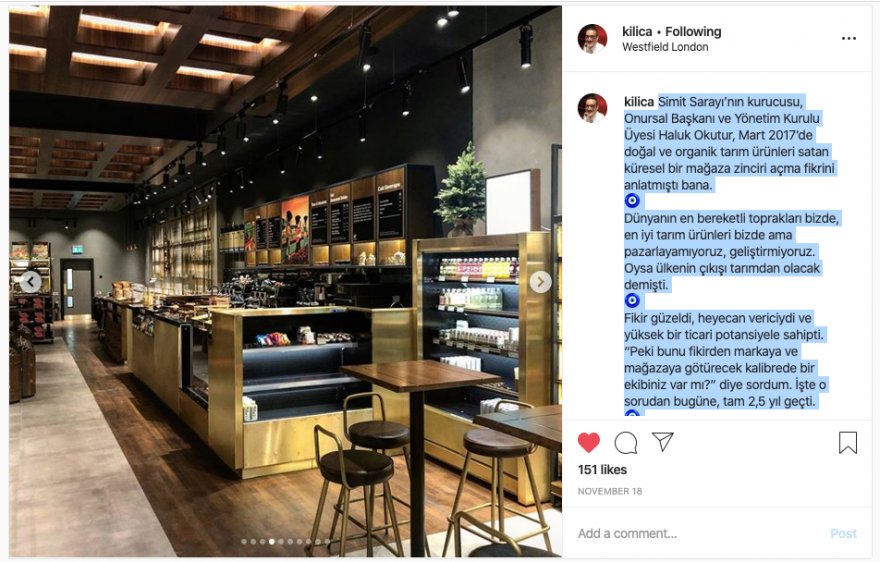Image resolution: width=880 pixels, height=562 pixels.
Task: Open the three-dot more options menu
Action: (x=849, y=38)
